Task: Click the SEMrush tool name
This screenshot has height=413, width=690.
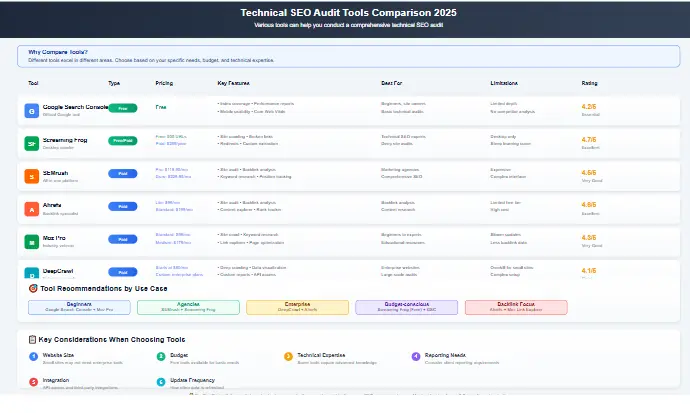Action: pyautogui.click(x=55, y=173)
